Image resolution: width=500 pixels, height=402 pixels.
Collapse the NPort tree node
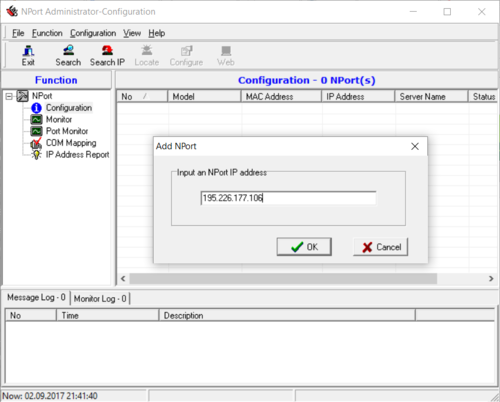point(9,96)
